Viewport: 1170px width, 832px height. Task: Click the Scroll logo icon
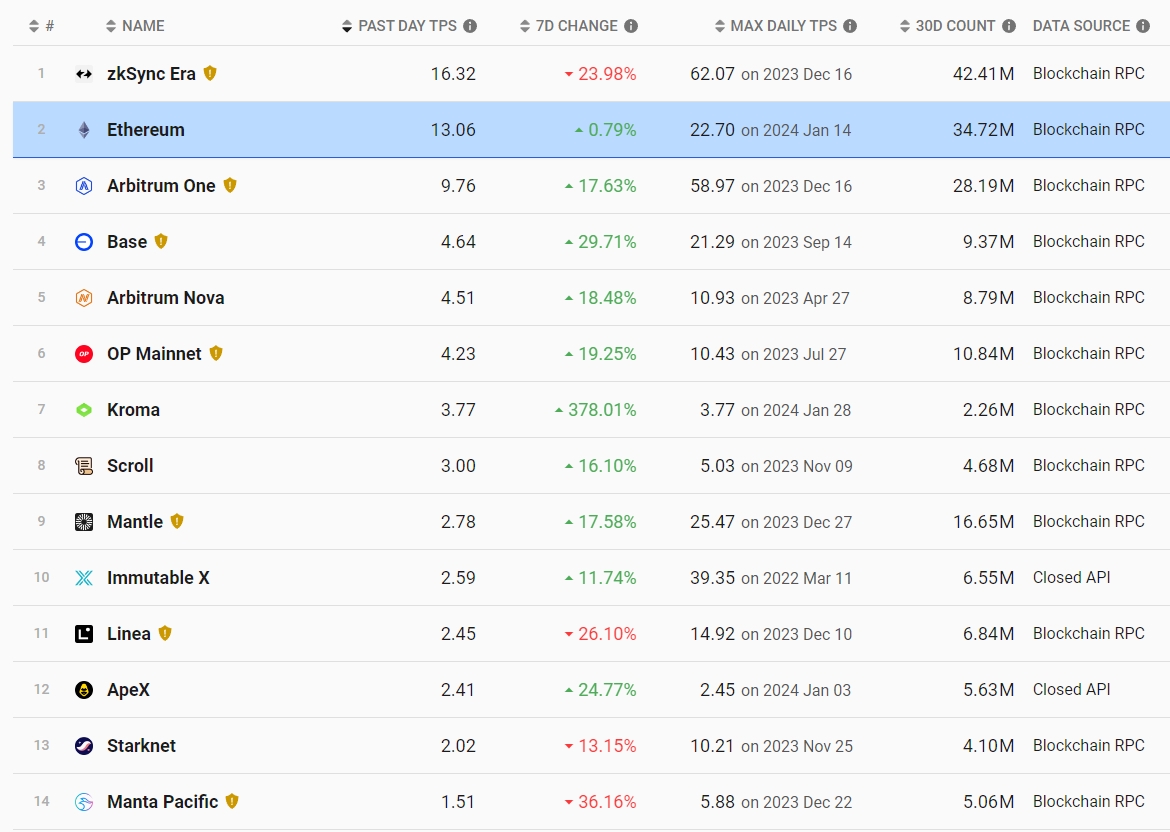tap(84, 466)
